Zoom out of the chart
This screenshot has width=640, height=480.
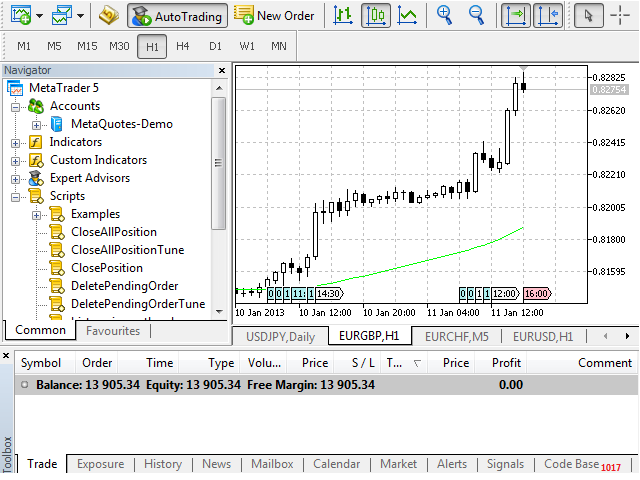[x=477, y=15]
